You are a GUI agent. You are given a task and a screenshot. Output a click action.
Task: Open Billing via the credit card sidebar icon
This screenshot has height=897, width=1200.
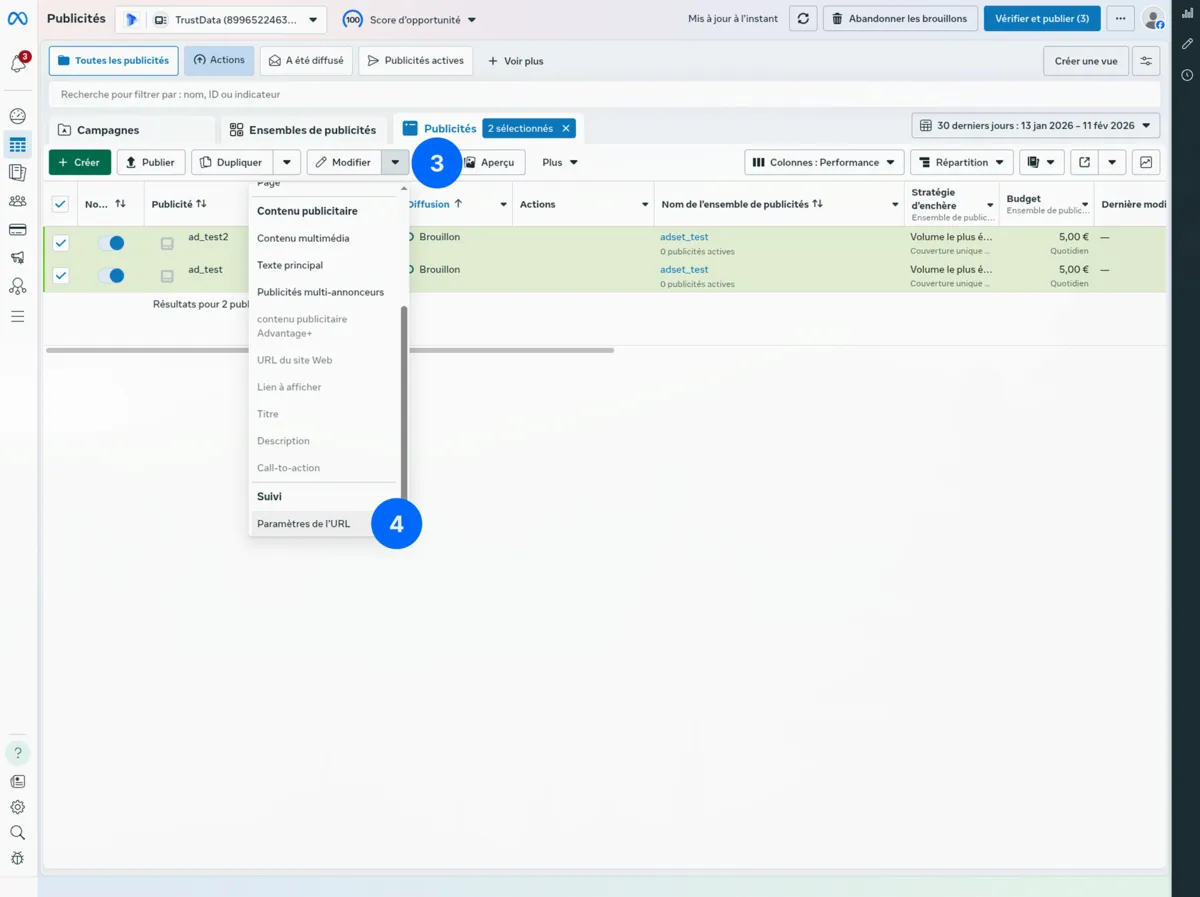(x=17, y=229)
